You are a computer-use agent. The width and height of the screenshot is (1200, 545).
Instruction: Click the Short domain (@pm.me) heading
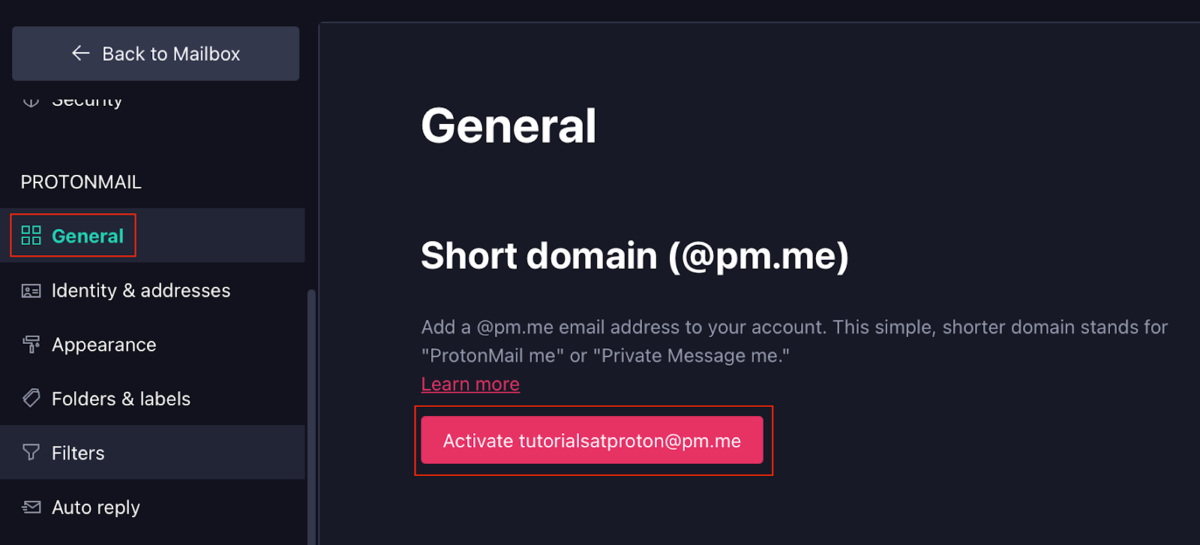pyautogui.click(x=634, y=256)
